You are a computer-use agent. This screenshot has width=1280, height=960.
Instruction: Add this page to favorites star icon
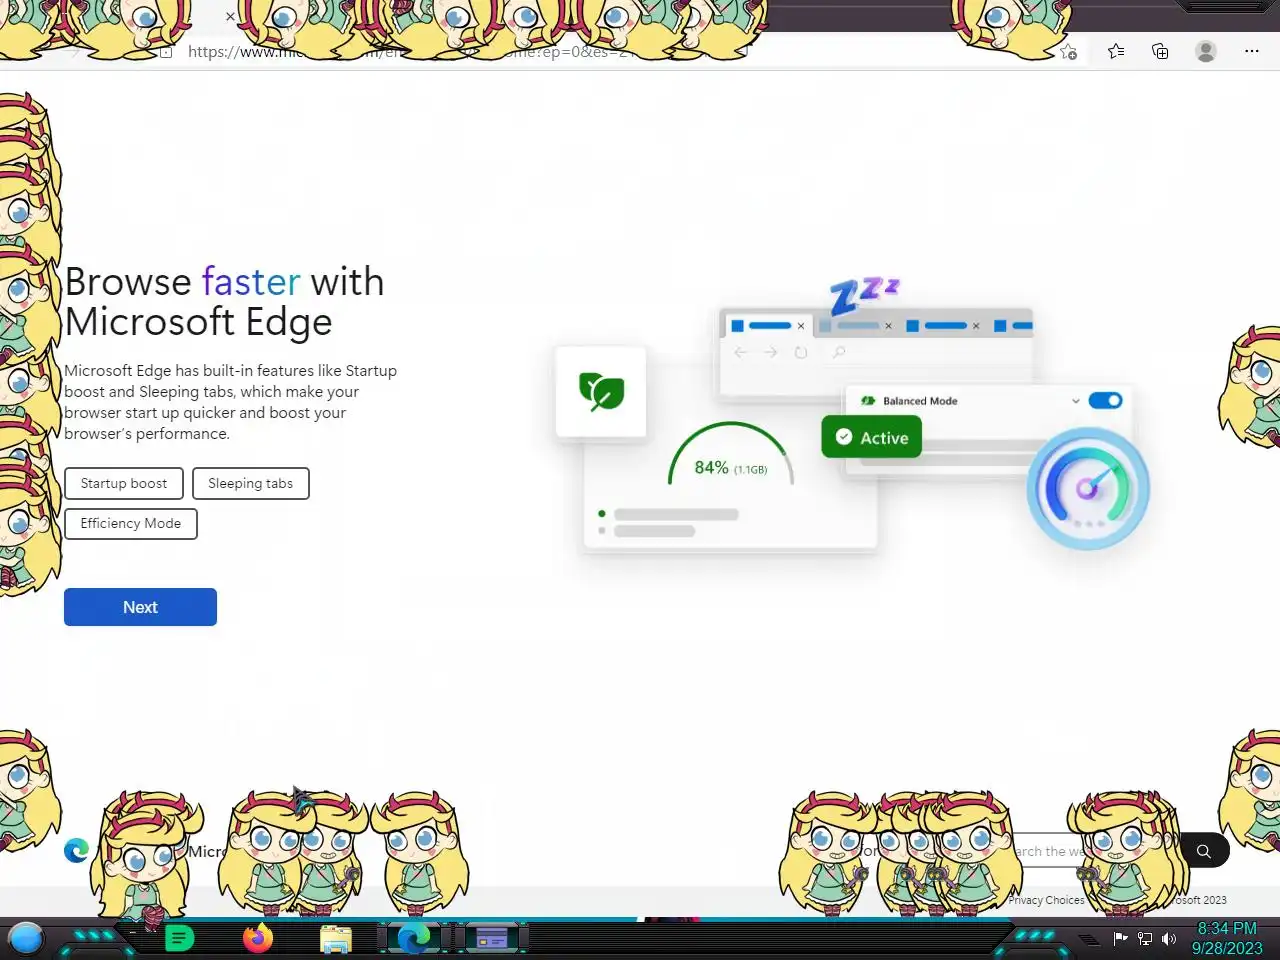click(1068, 52)
